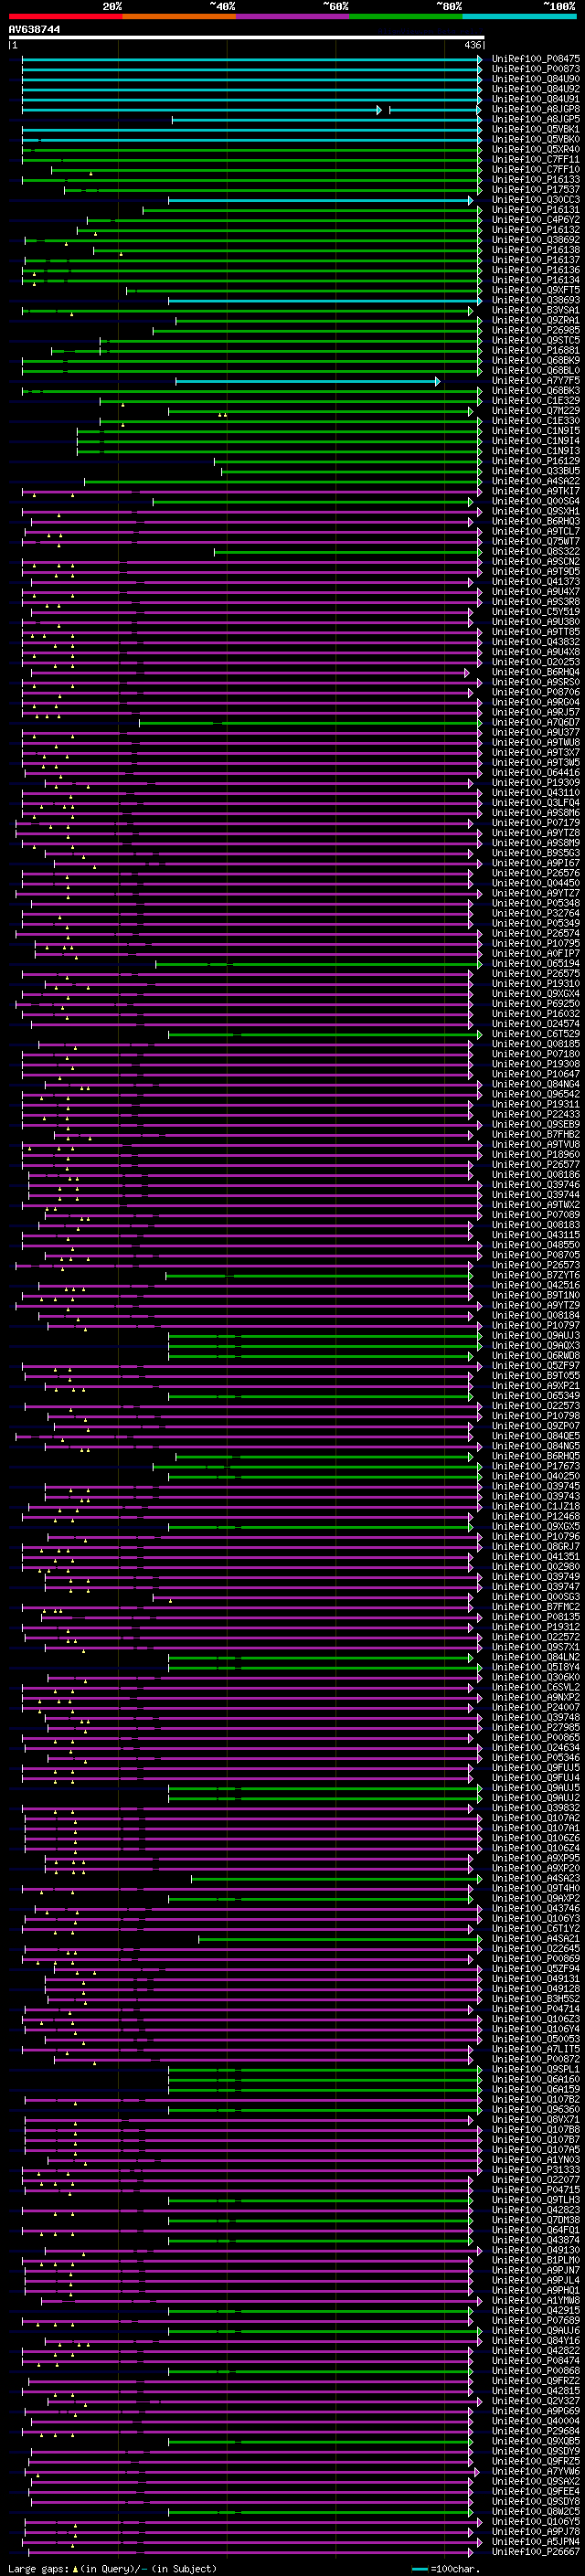Viewport: 585px width, 2576px height.
Task: Select label UniRef100_P07689
Action: point(536,2320)
